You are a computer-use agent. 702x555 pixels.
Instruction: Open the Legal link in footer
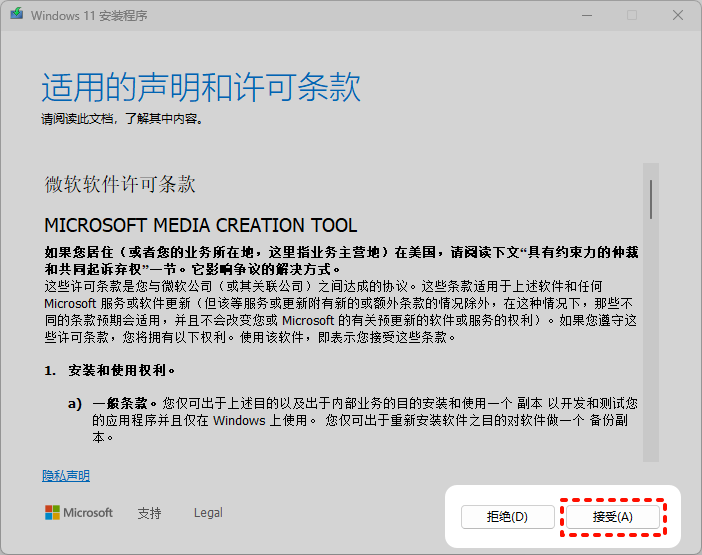point(208,513)
